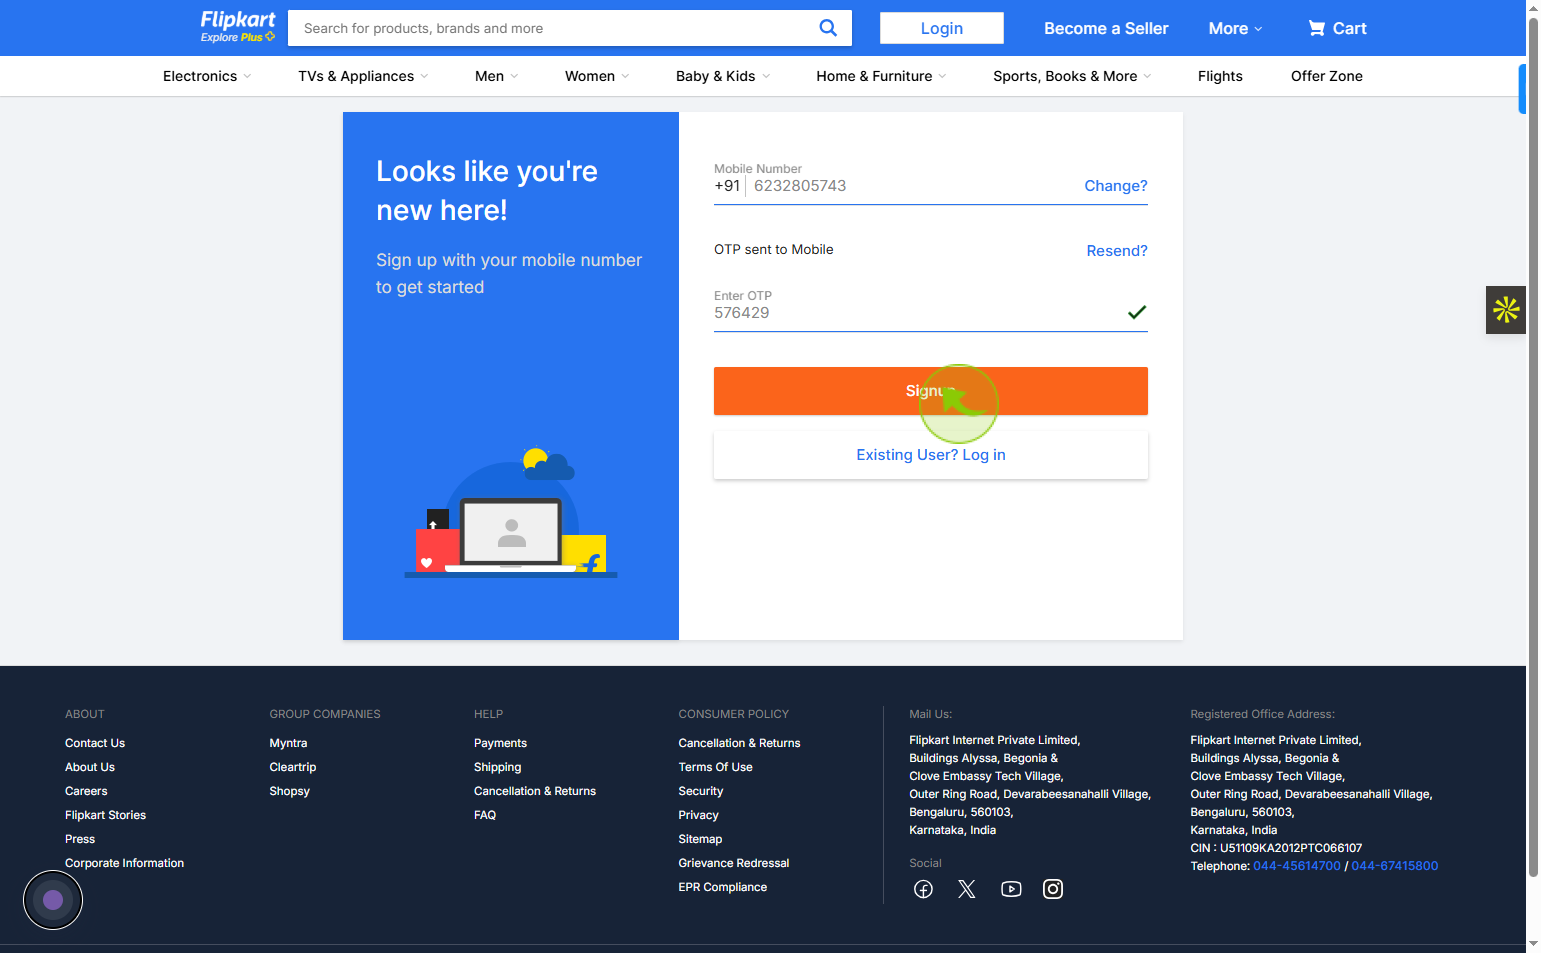1541x953 pixels.
Task: Click the Resend? OTP link
Action: click(x=1117, y=251)
